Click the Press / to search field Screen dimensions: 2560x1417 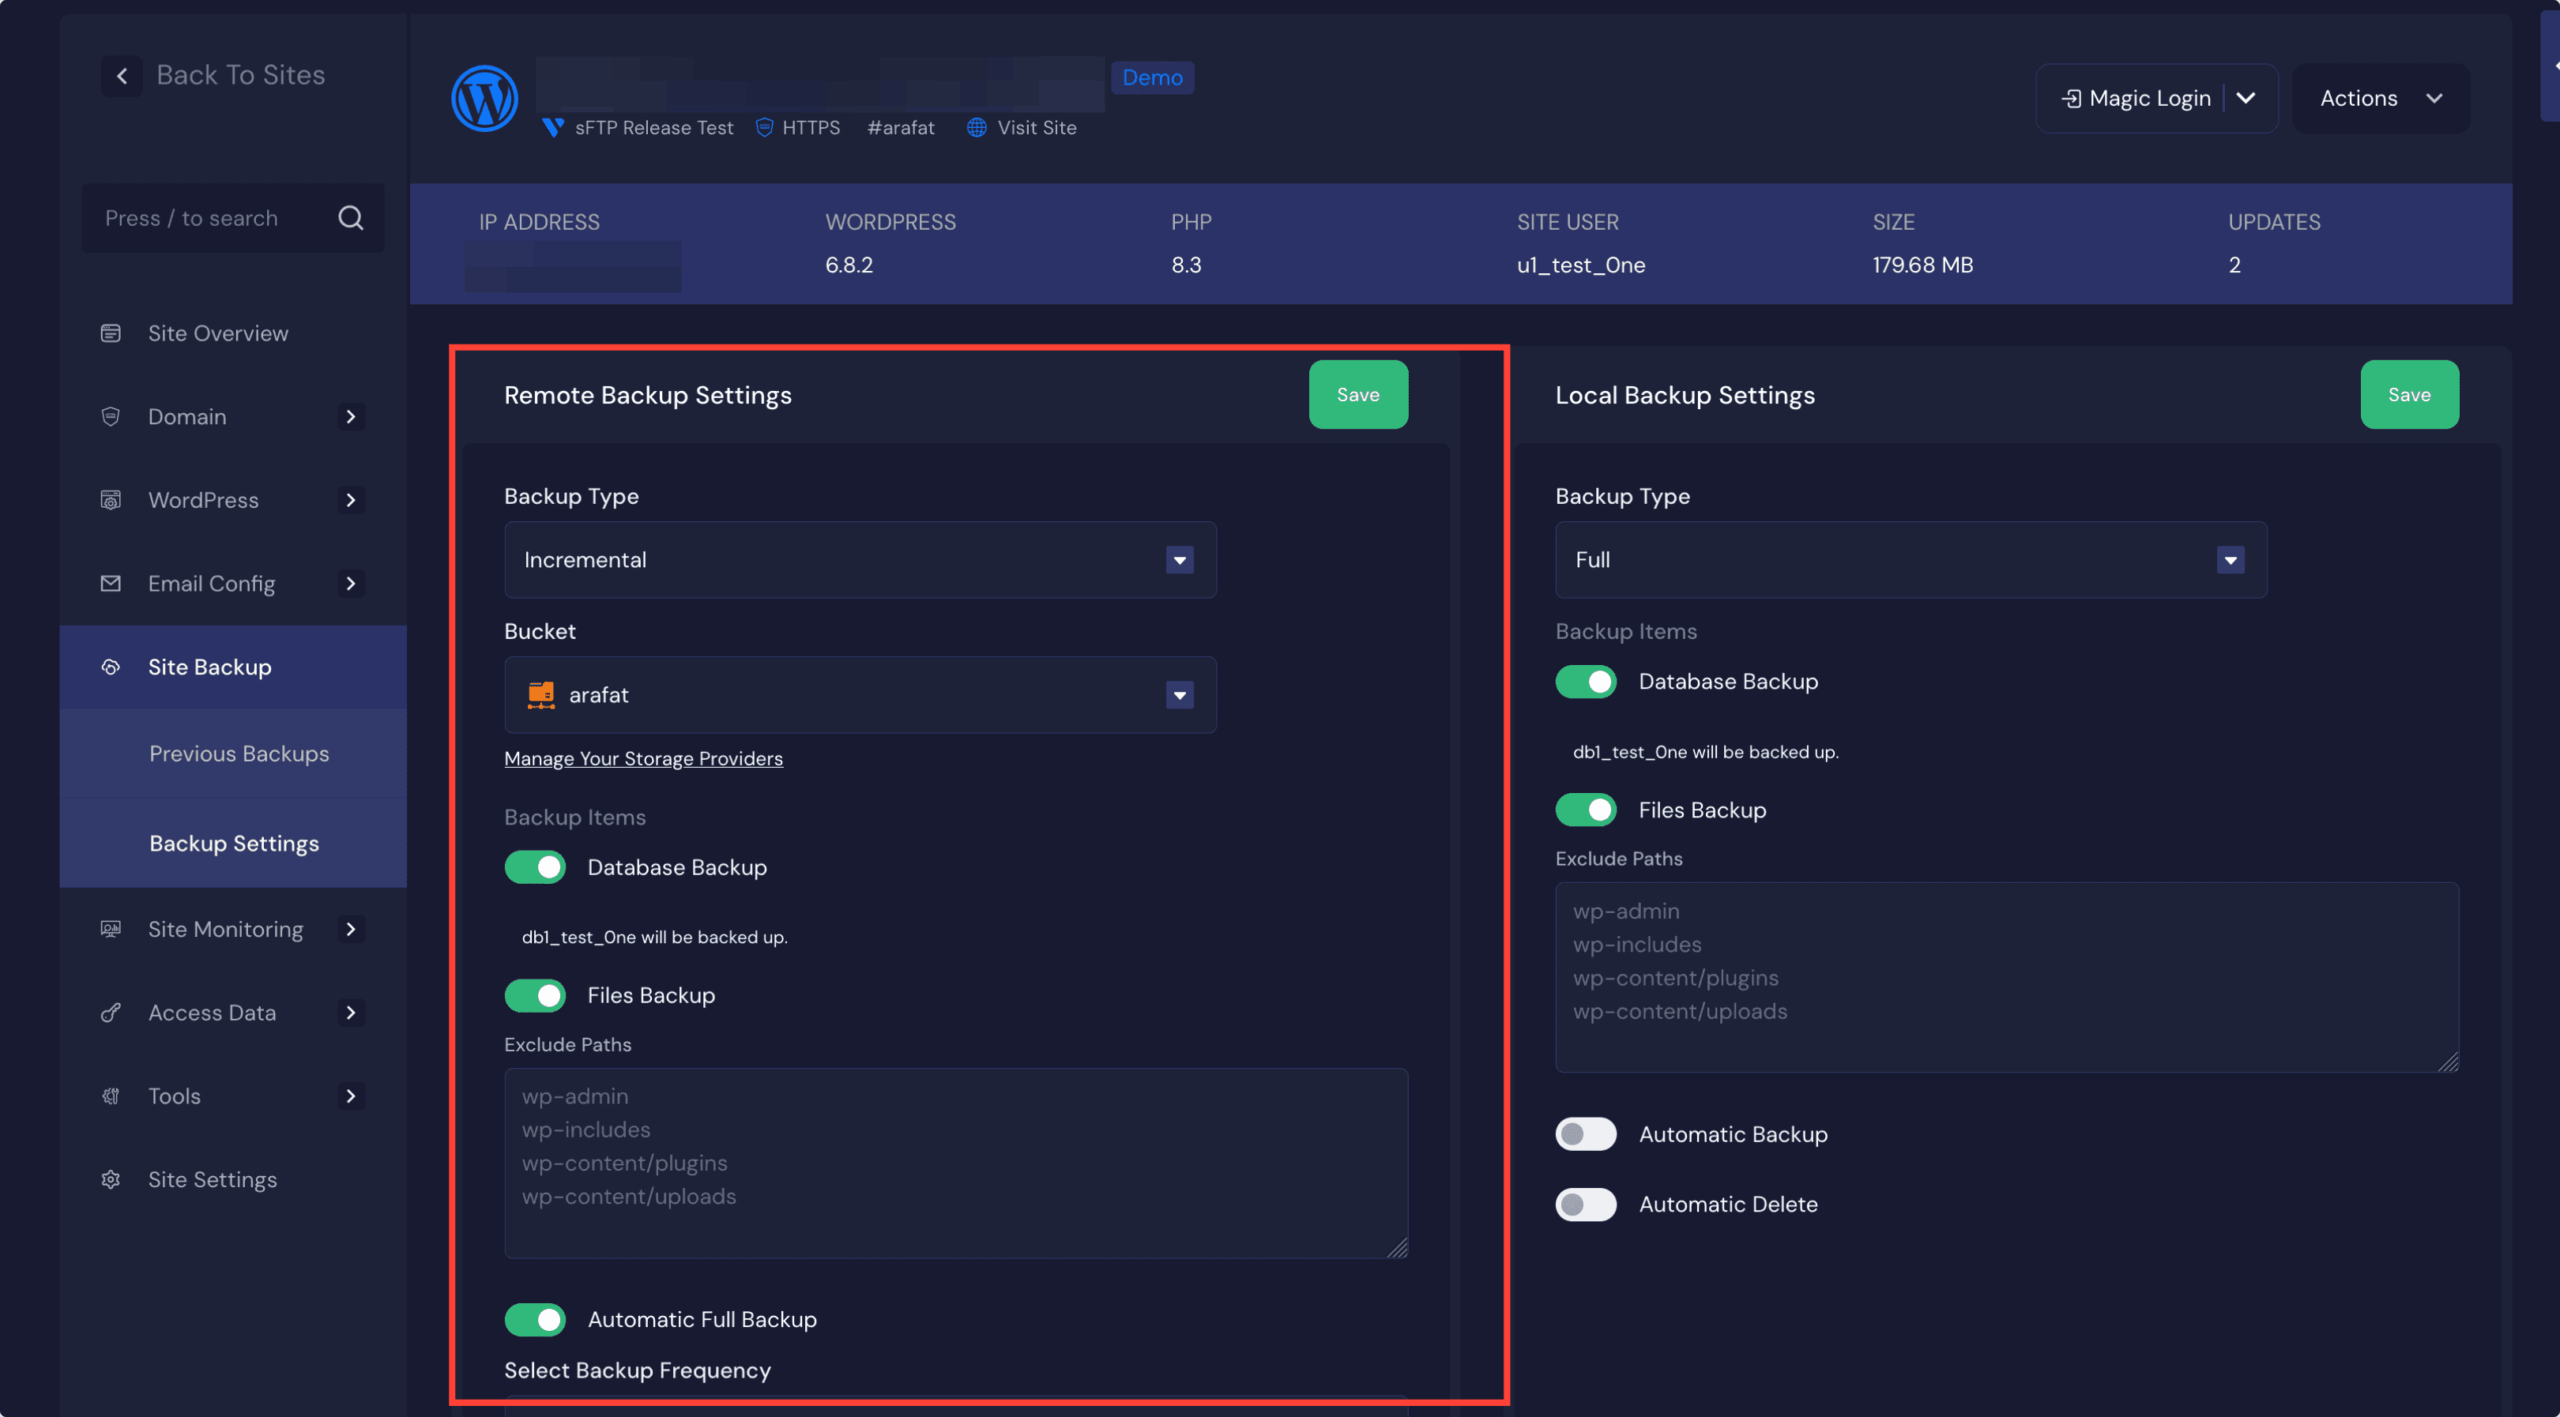tap(200, 217)
